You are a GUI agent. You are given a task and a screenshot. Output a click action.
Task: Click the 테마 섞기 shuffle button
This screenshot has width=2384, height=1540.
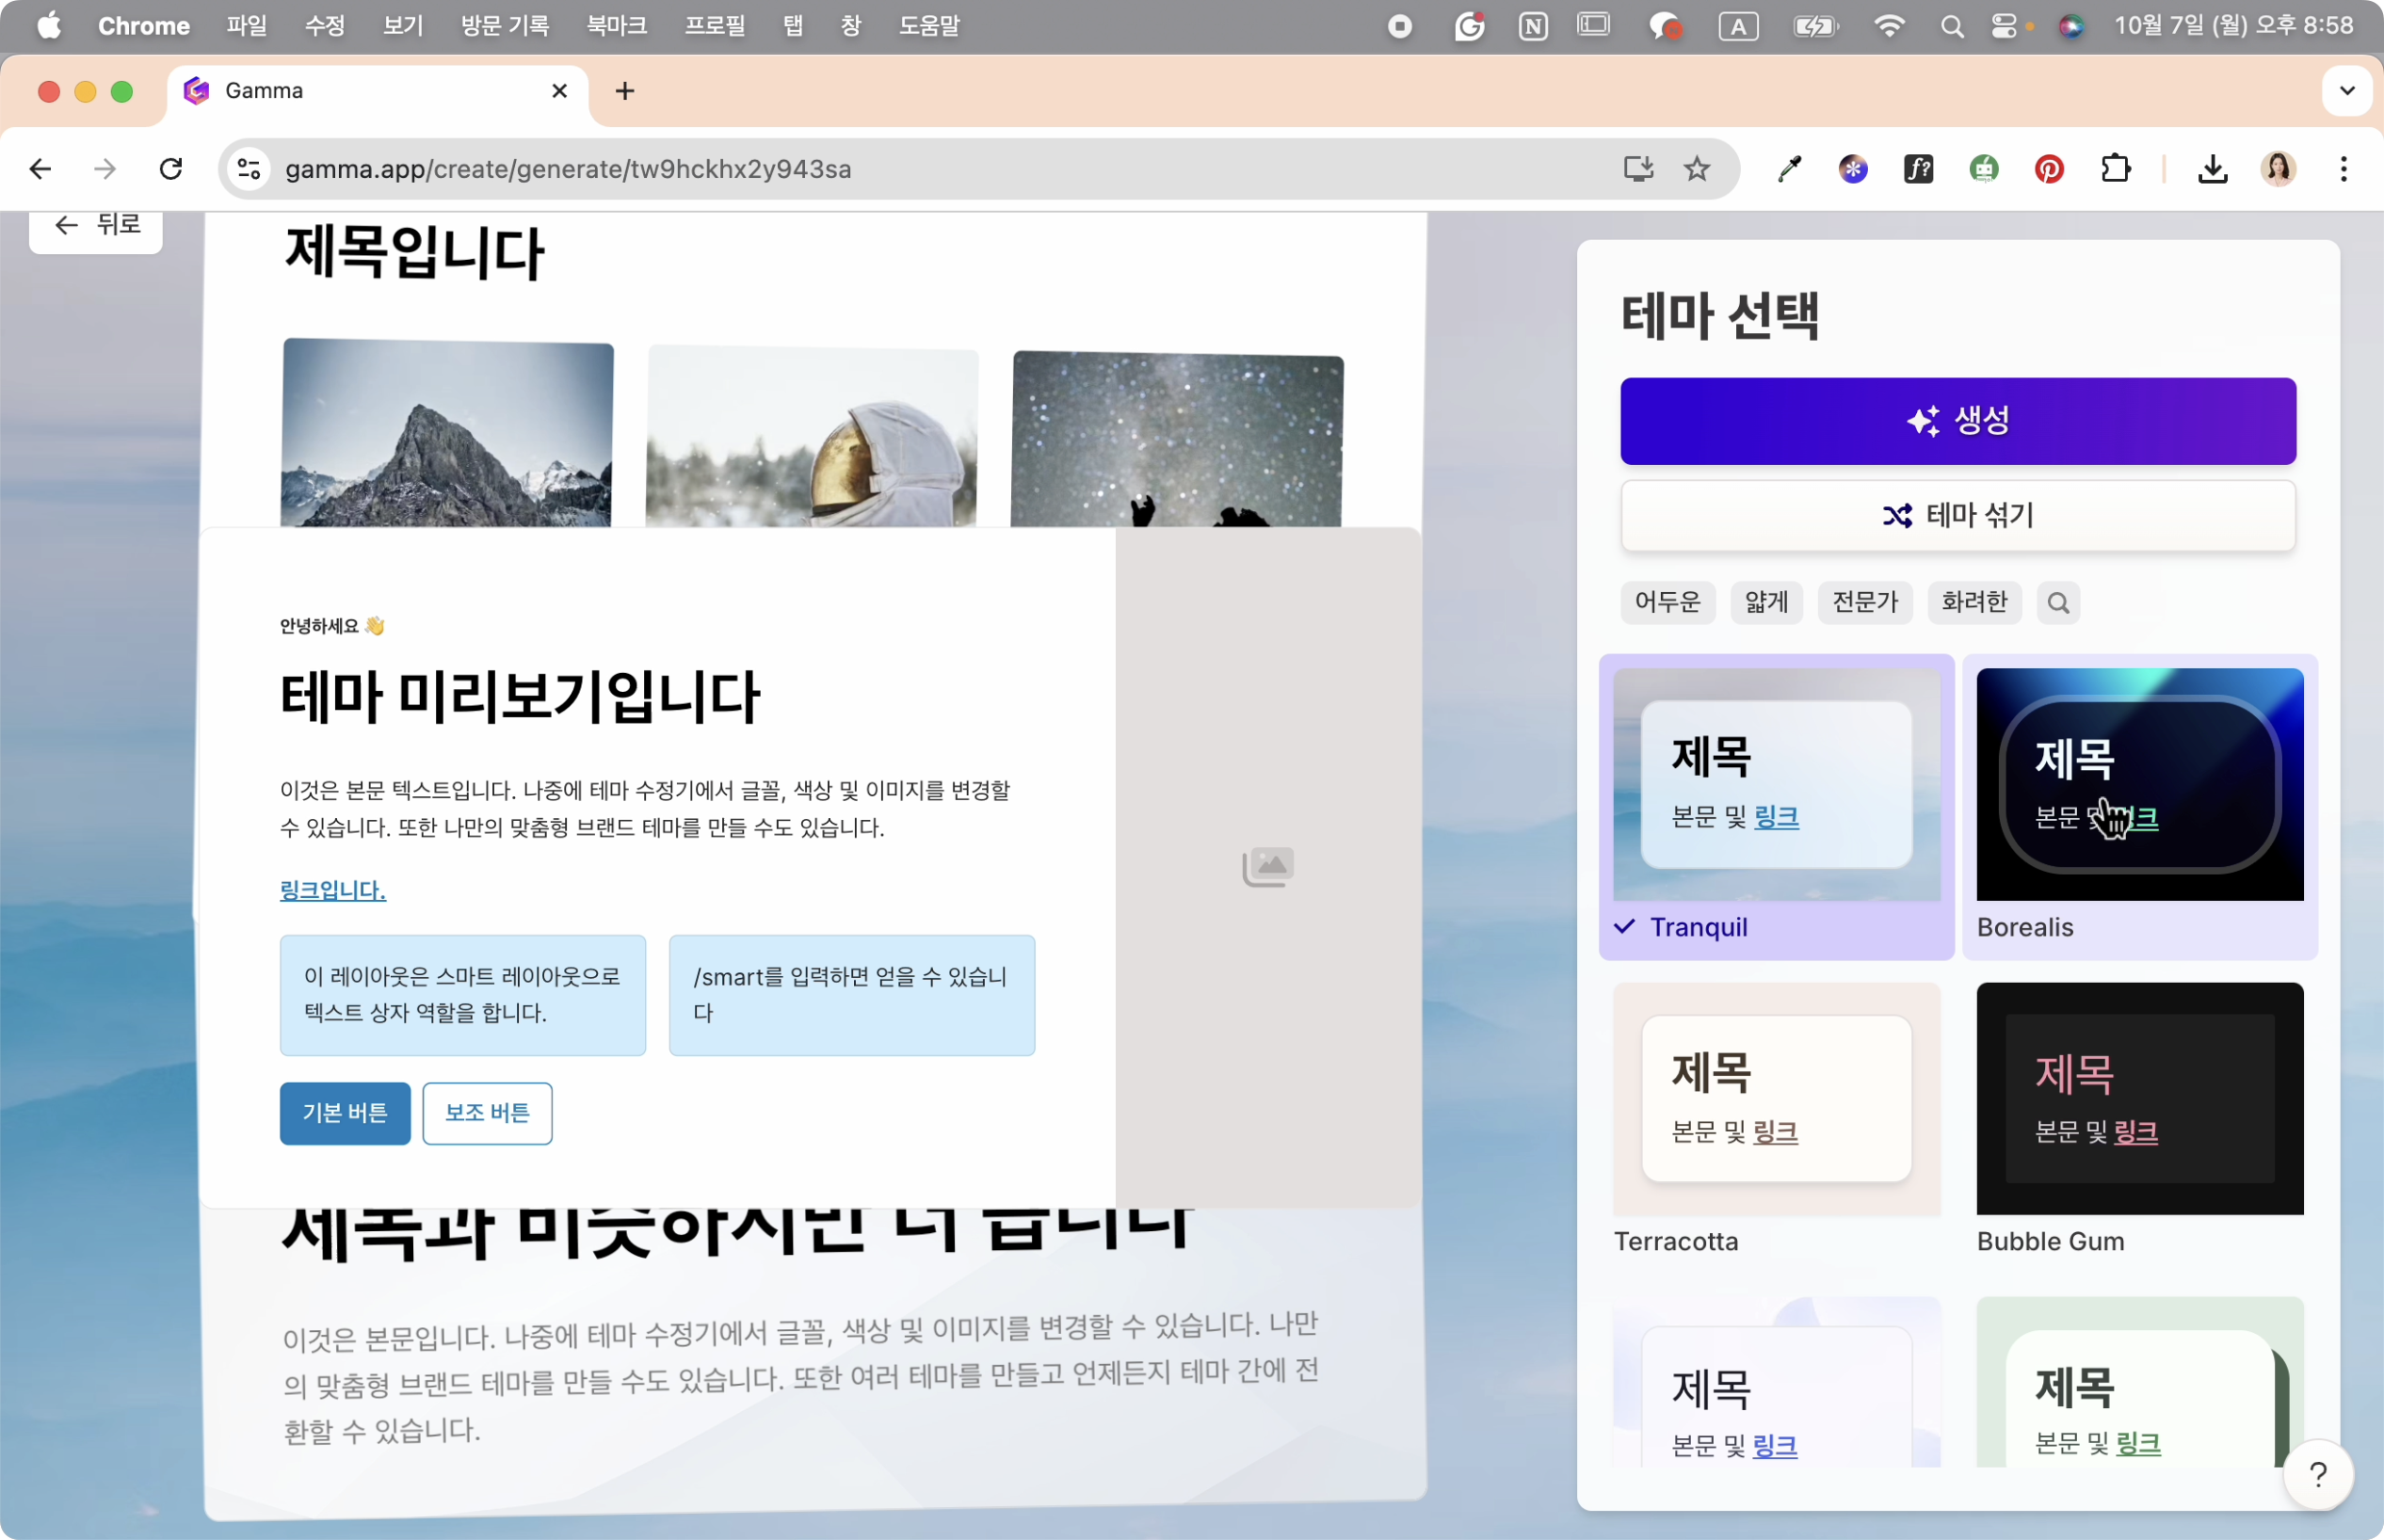pyautogui.click(x=1957, y=516)
